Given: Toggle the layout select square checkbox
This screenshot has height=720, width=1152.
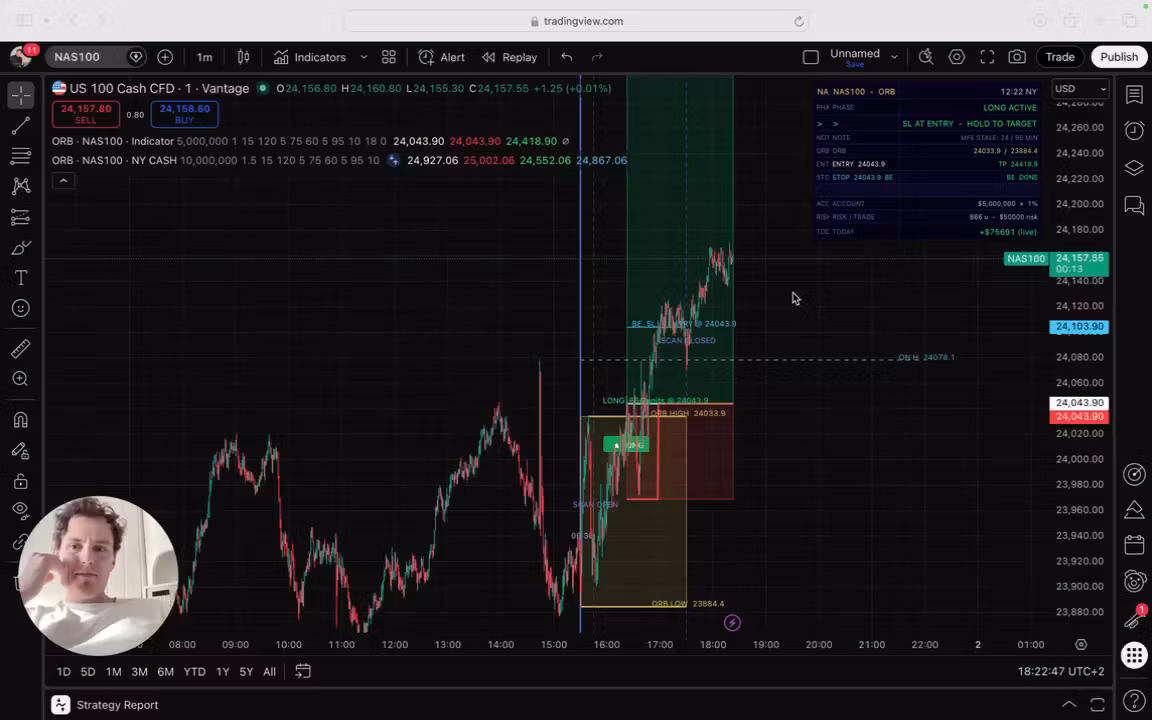Looking at the screenshot, I should click(811, 57).
